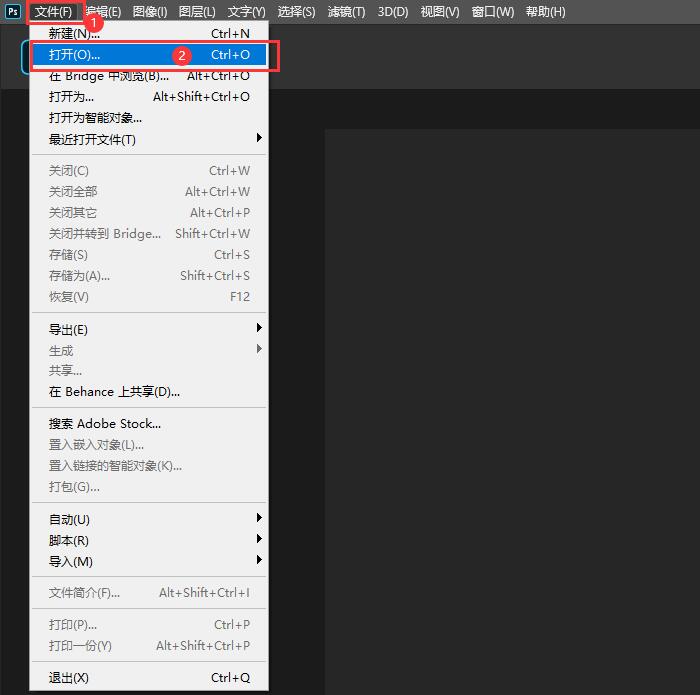Choose 打开(O)... menu entry
This screenshot has height=695, width=700.
tap(149, 55)
